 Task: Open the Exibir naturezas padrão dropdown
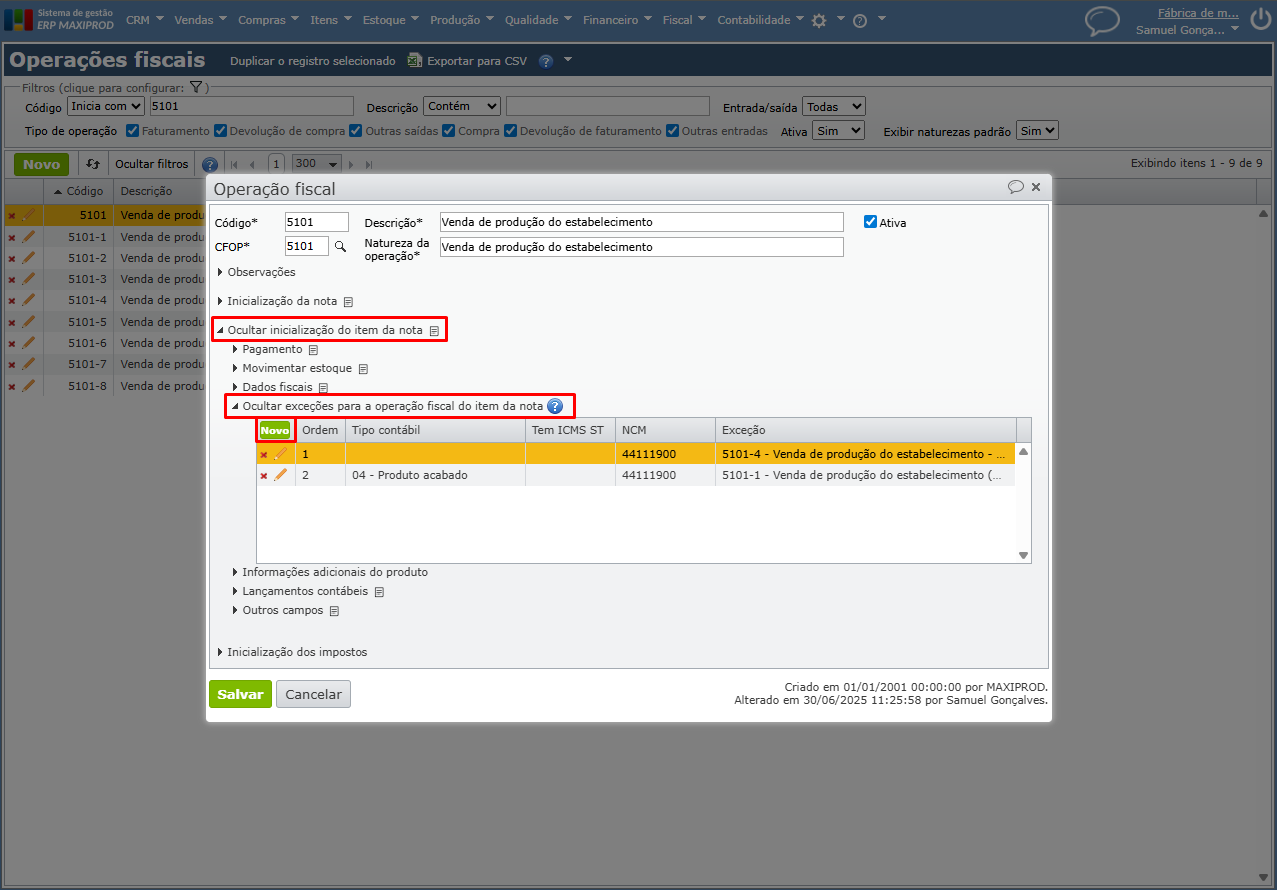coord(1037,131)
